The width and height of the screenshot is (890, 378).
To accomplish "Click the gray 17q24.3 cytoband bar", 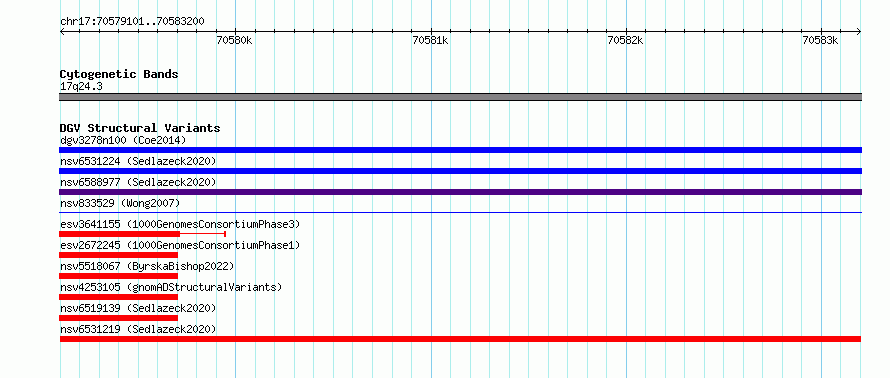I will point(460,97).
